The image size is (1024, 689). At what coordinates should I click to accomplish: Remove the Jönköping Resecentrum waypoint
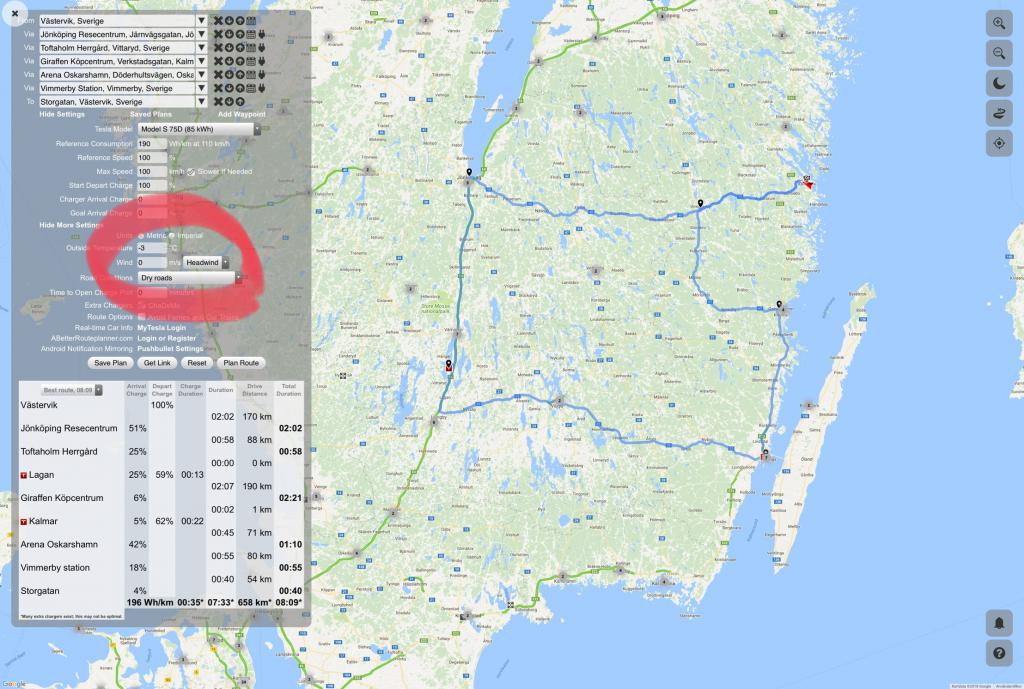[218, 34]
